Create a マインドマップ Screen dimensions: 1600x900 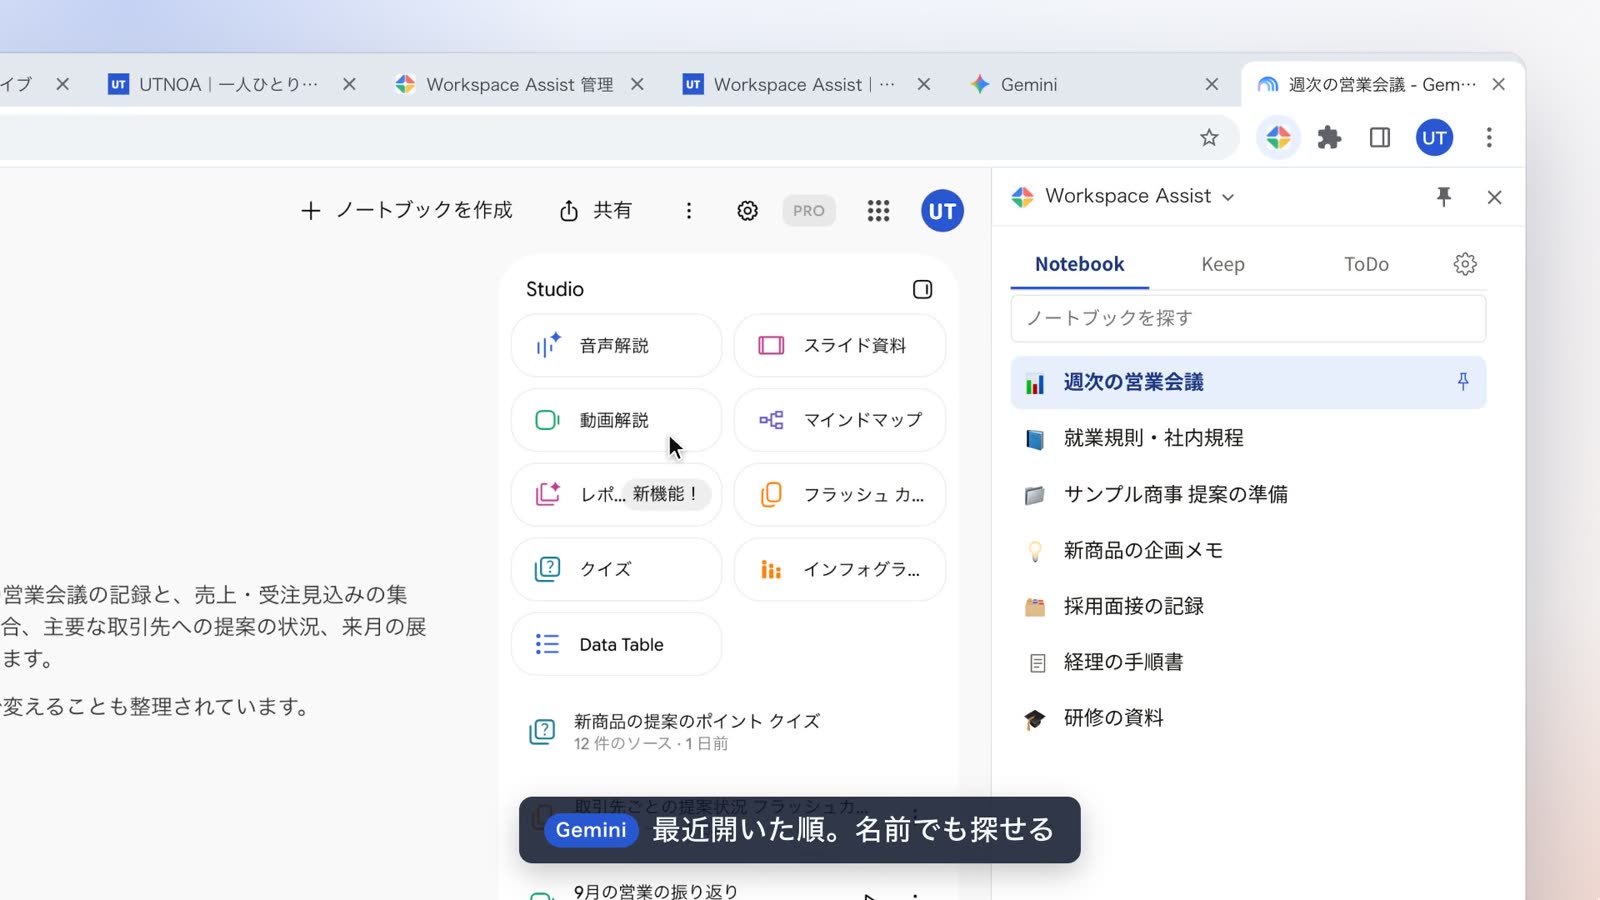840,420
